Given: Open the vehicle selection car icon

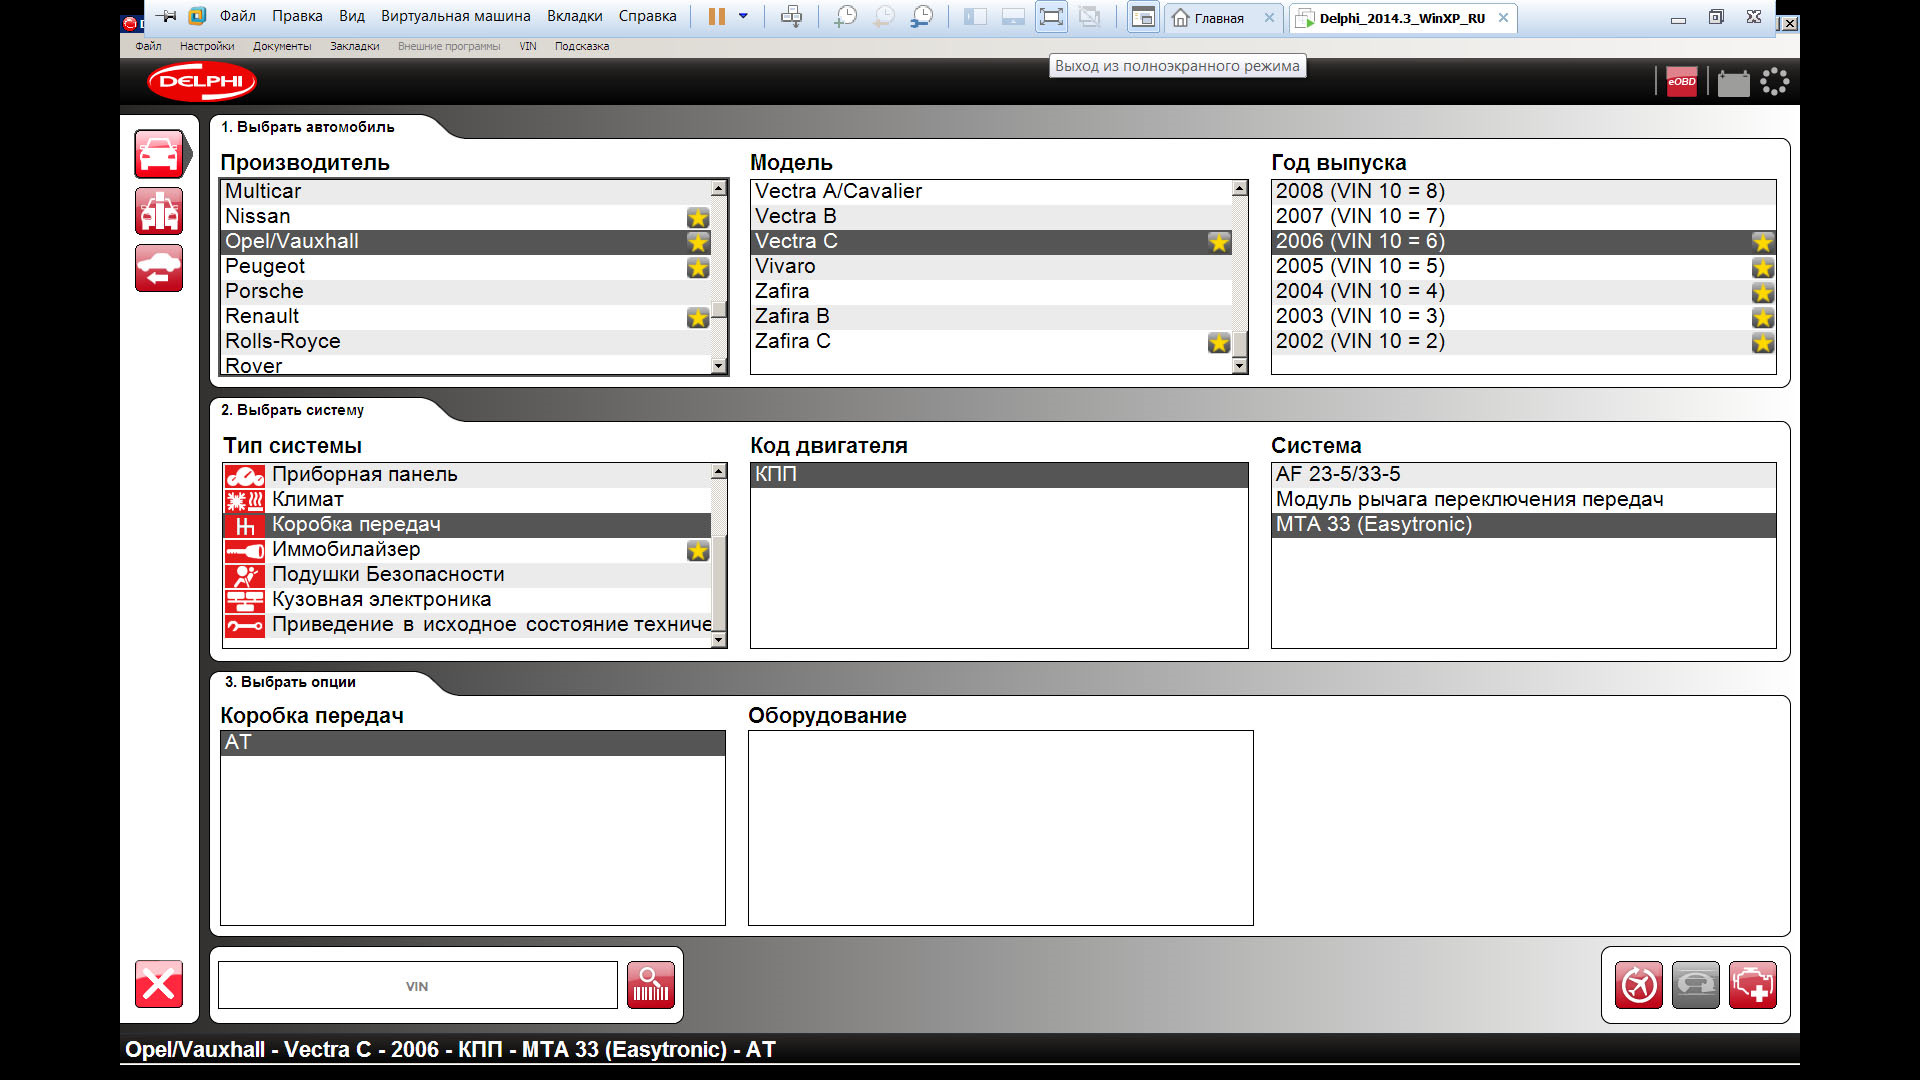Looking at the screenshot, I should click(159, 155).
